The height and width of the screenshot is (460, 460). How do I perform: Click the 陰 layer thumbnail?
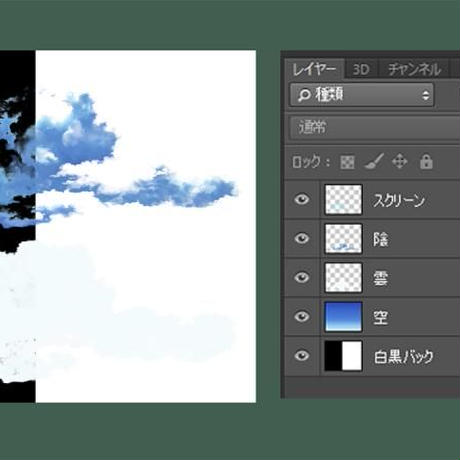(x=343, y=239)
